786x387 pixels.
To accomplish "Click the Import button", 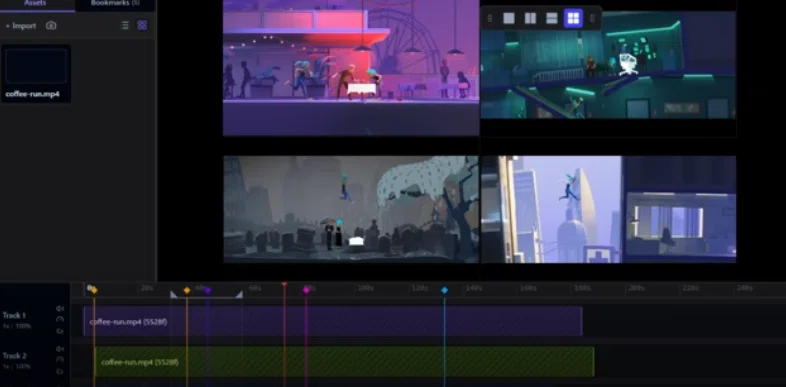I will (x=21, y=26).
